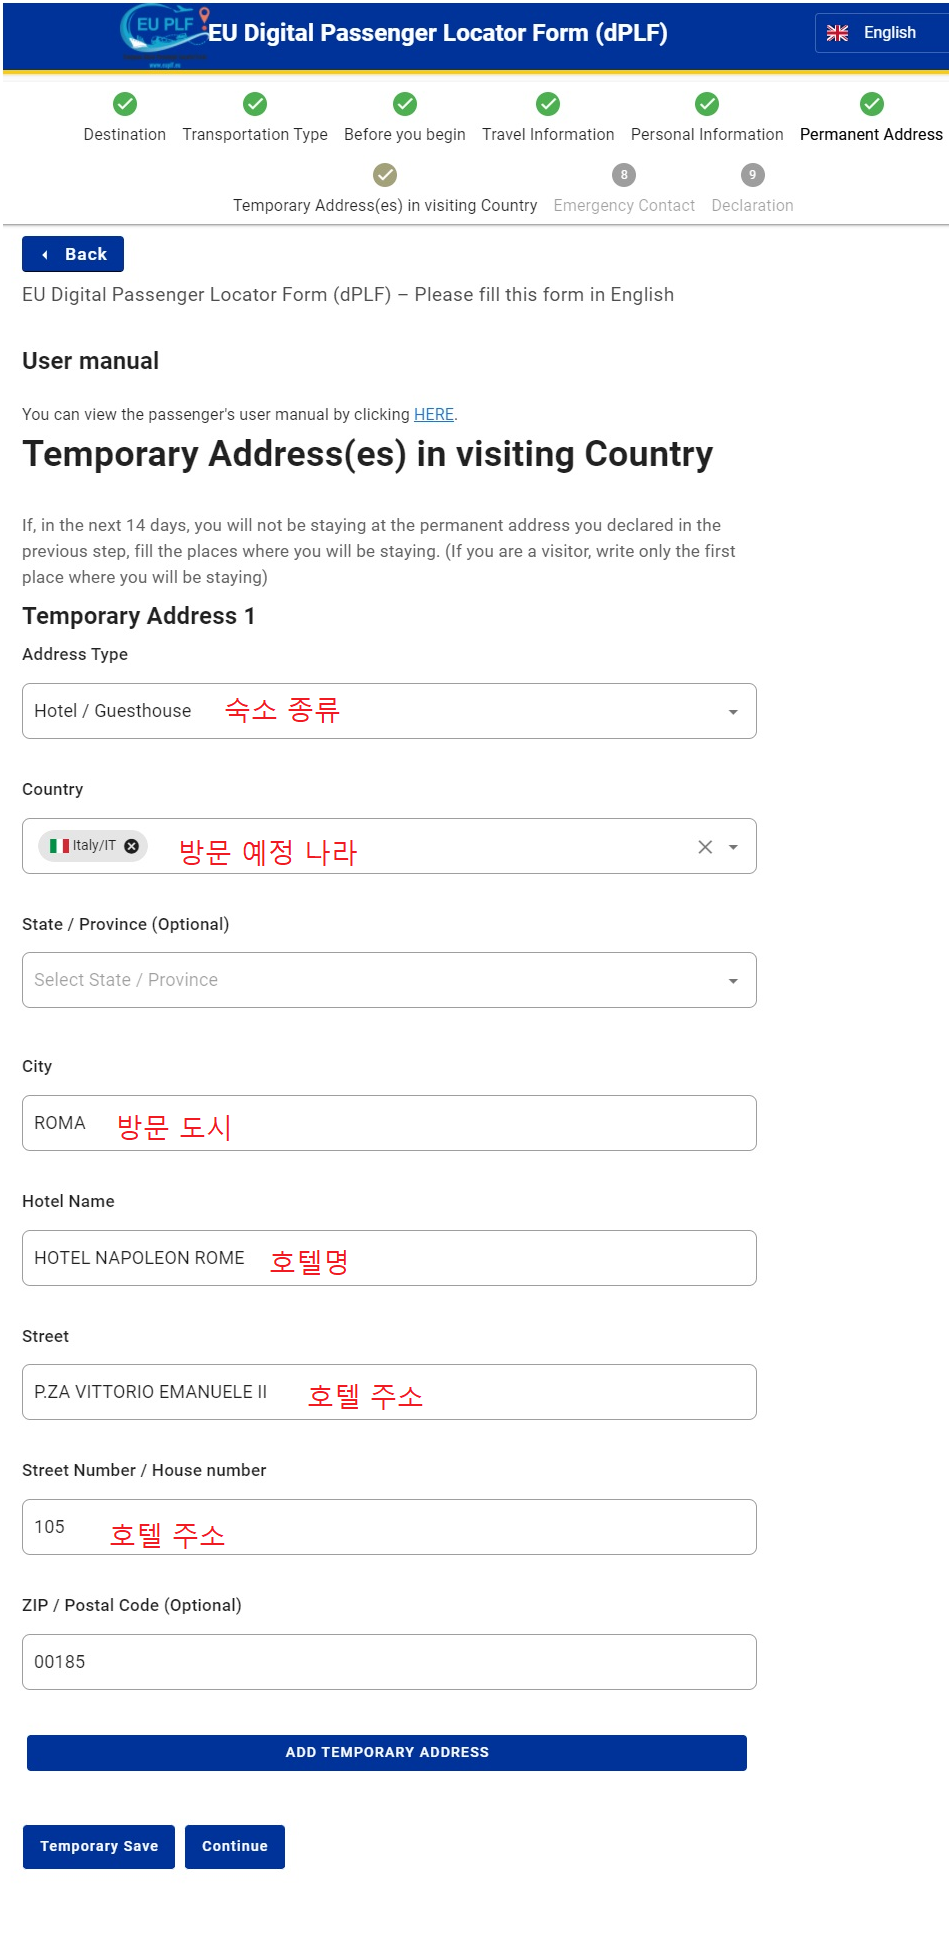Click the Personal Information checkmark icon

tap(707, 104)
